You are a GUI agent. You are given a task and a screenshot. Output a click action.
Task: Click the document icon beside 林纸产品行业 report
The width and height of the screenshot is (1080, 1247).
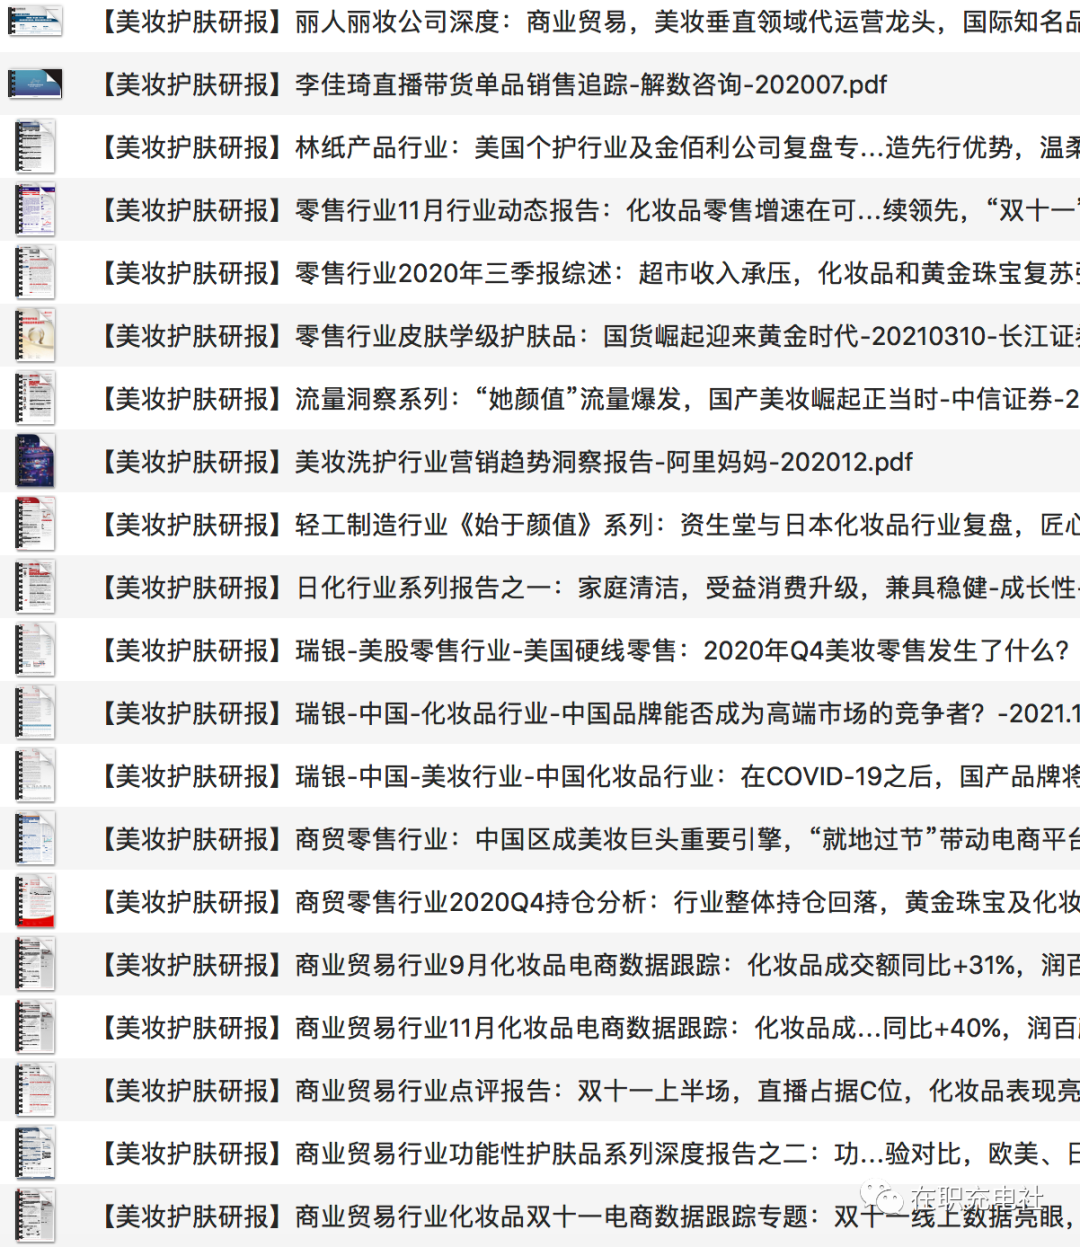(x=35, y=147)
